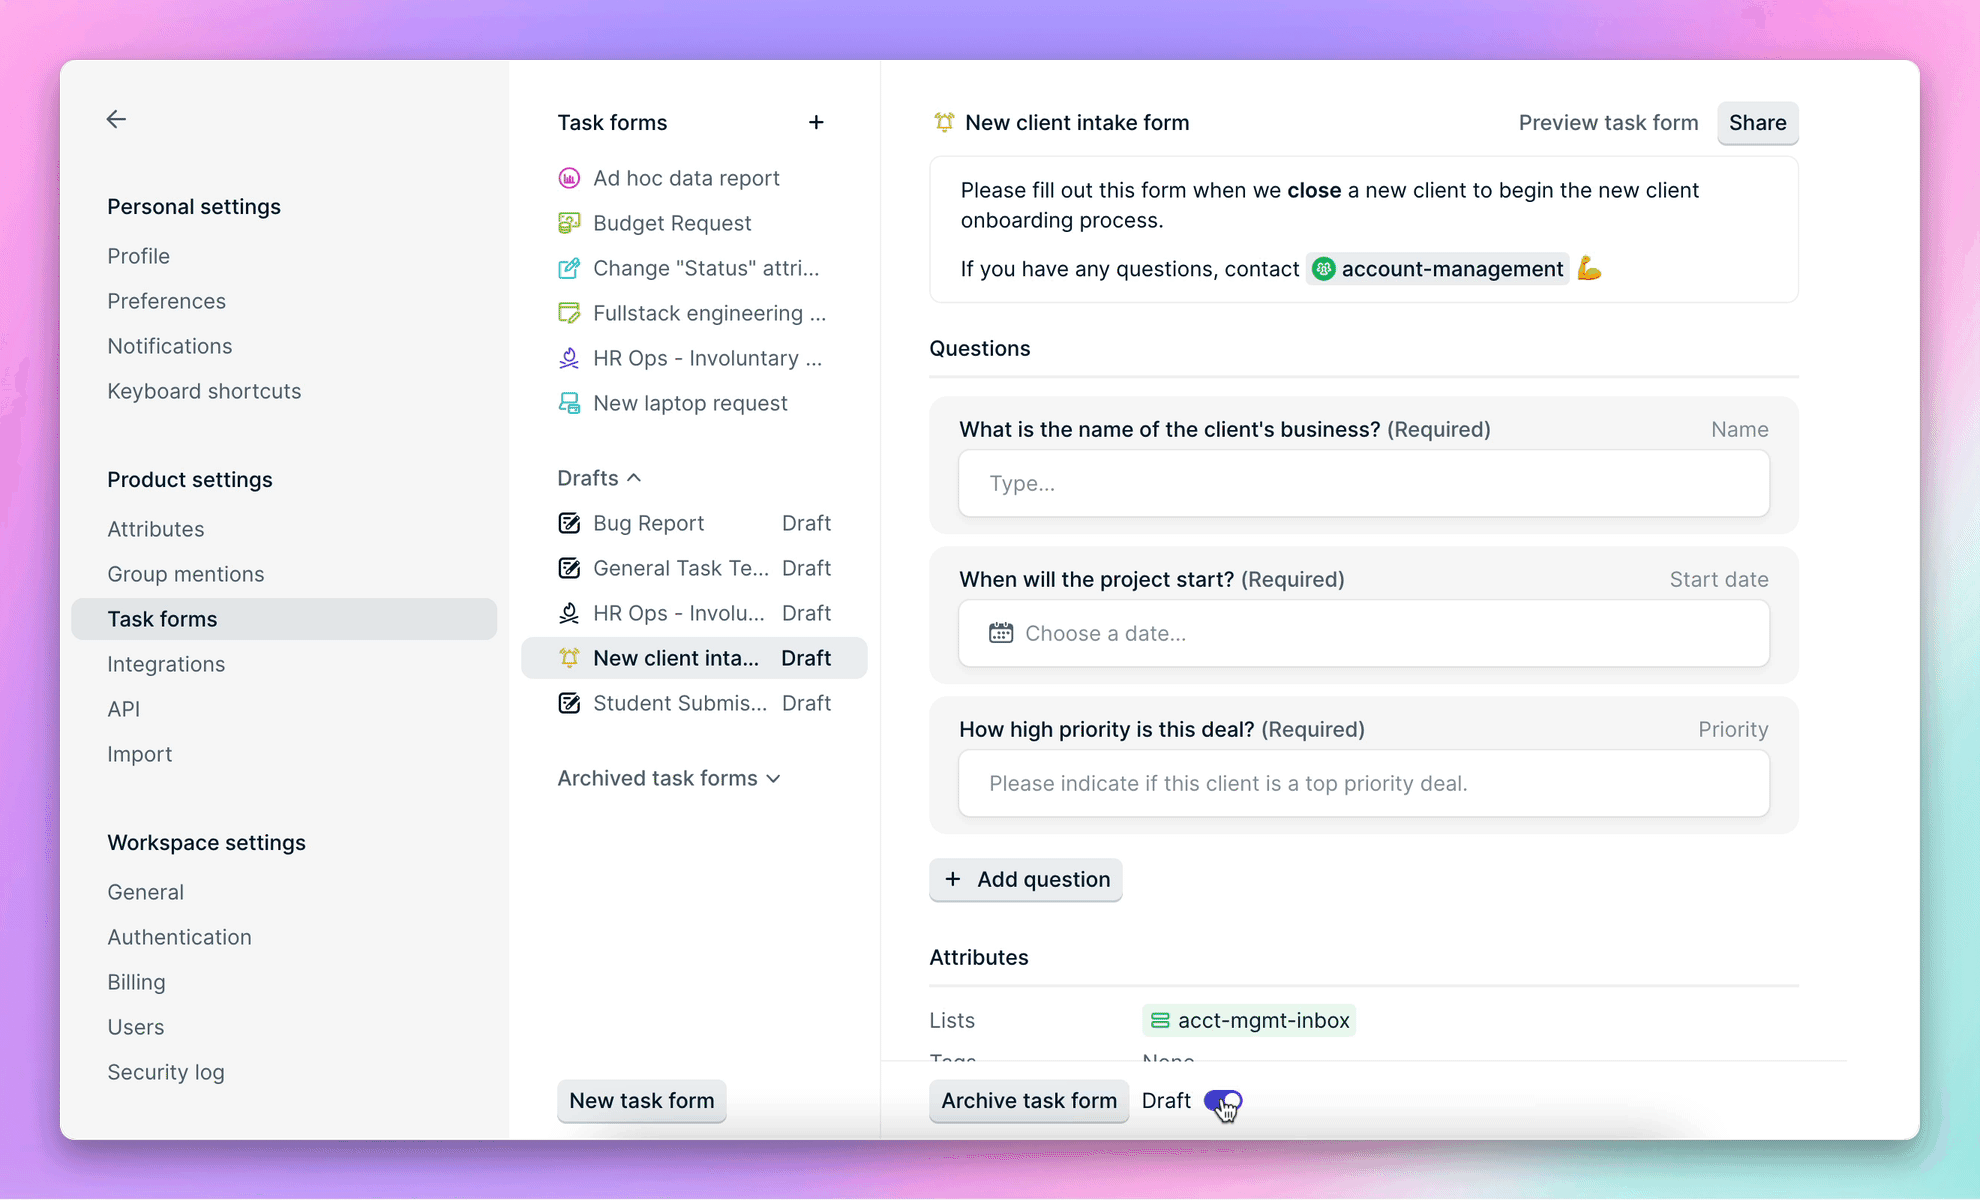Open the Ad hoc data report form

694,178
